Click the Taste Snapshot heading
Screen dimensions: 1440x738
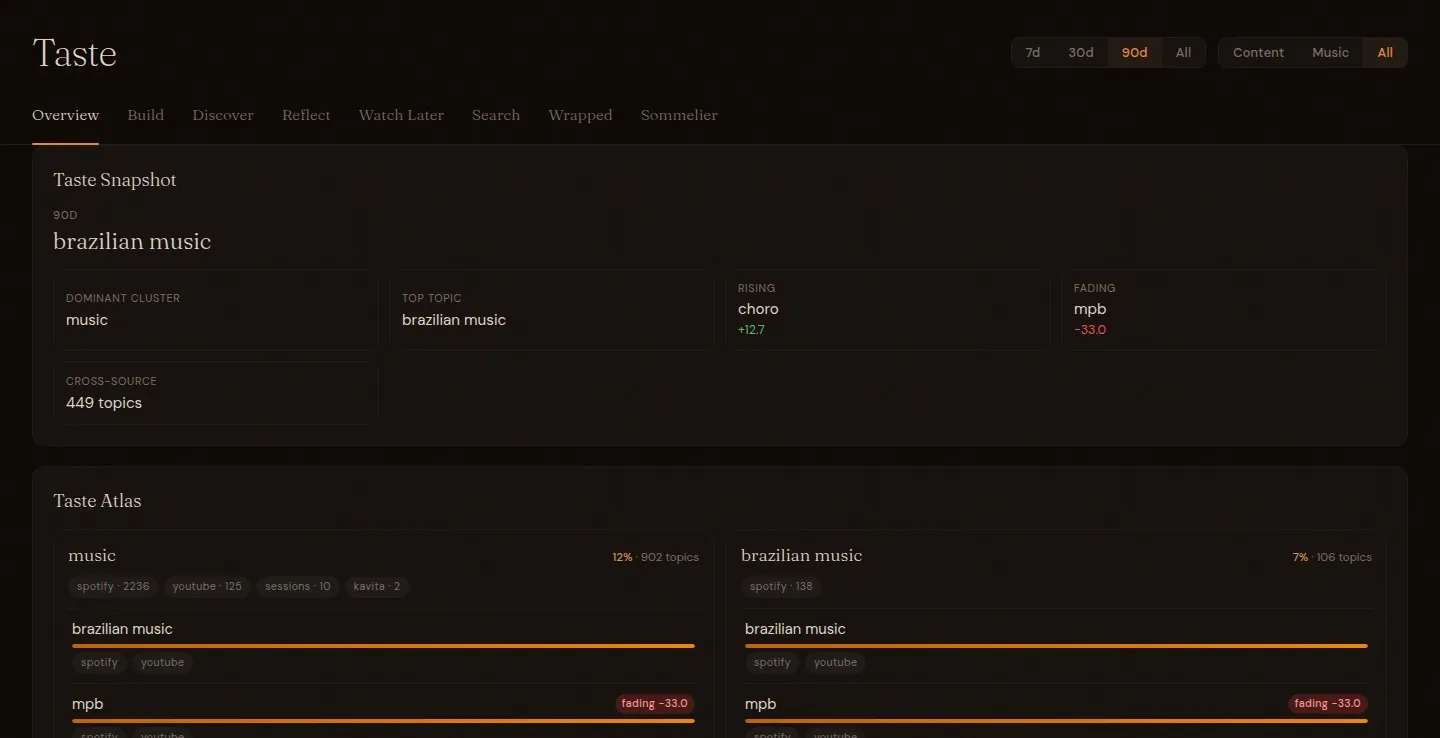(115, 180)
